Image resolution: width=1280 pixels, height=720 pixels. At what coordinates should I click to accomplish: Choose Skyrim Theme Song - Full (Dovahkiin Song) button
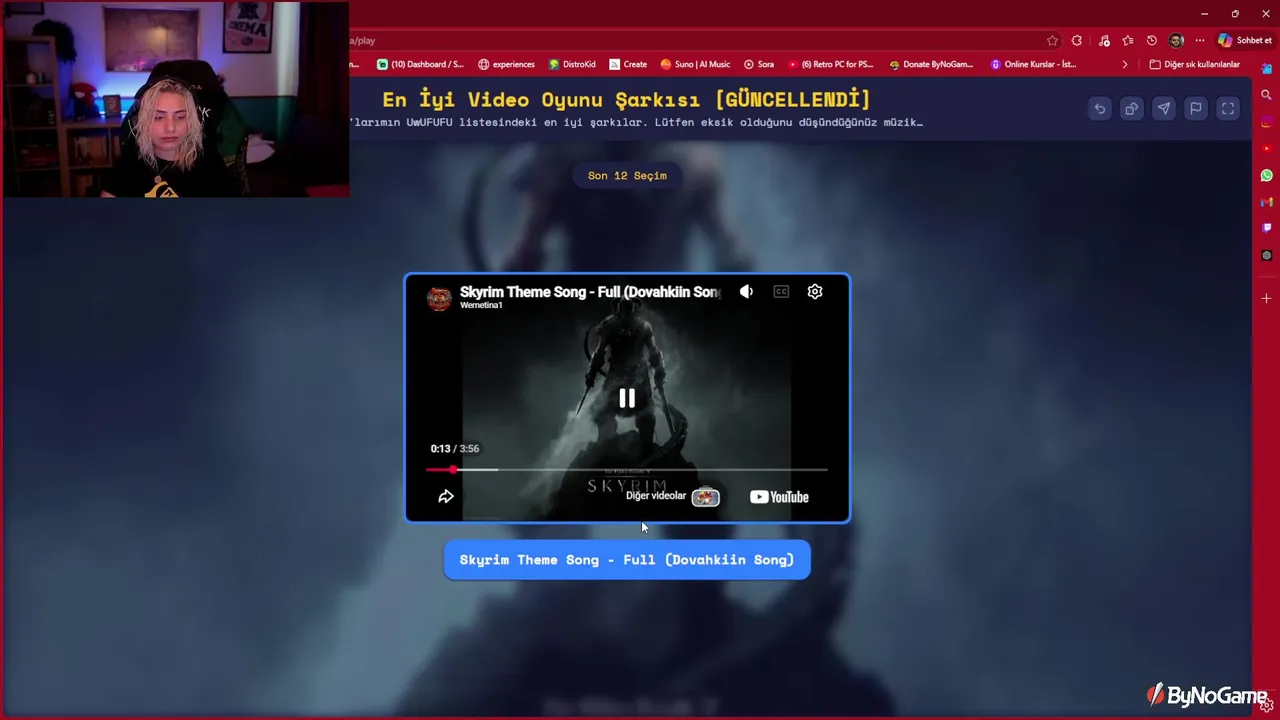[627, 560]
